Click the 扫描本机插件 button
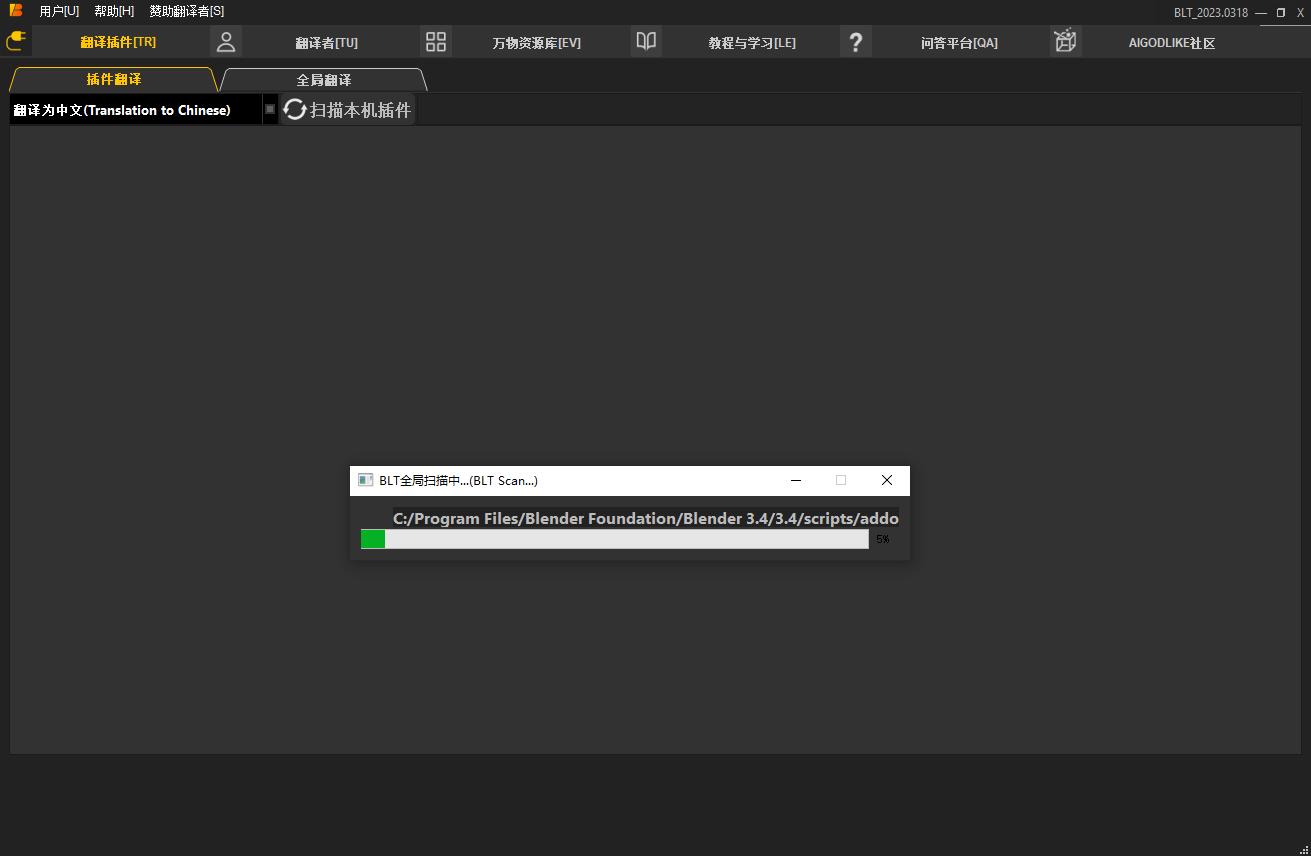The image size is (1311, 856). tap(348, 110)
